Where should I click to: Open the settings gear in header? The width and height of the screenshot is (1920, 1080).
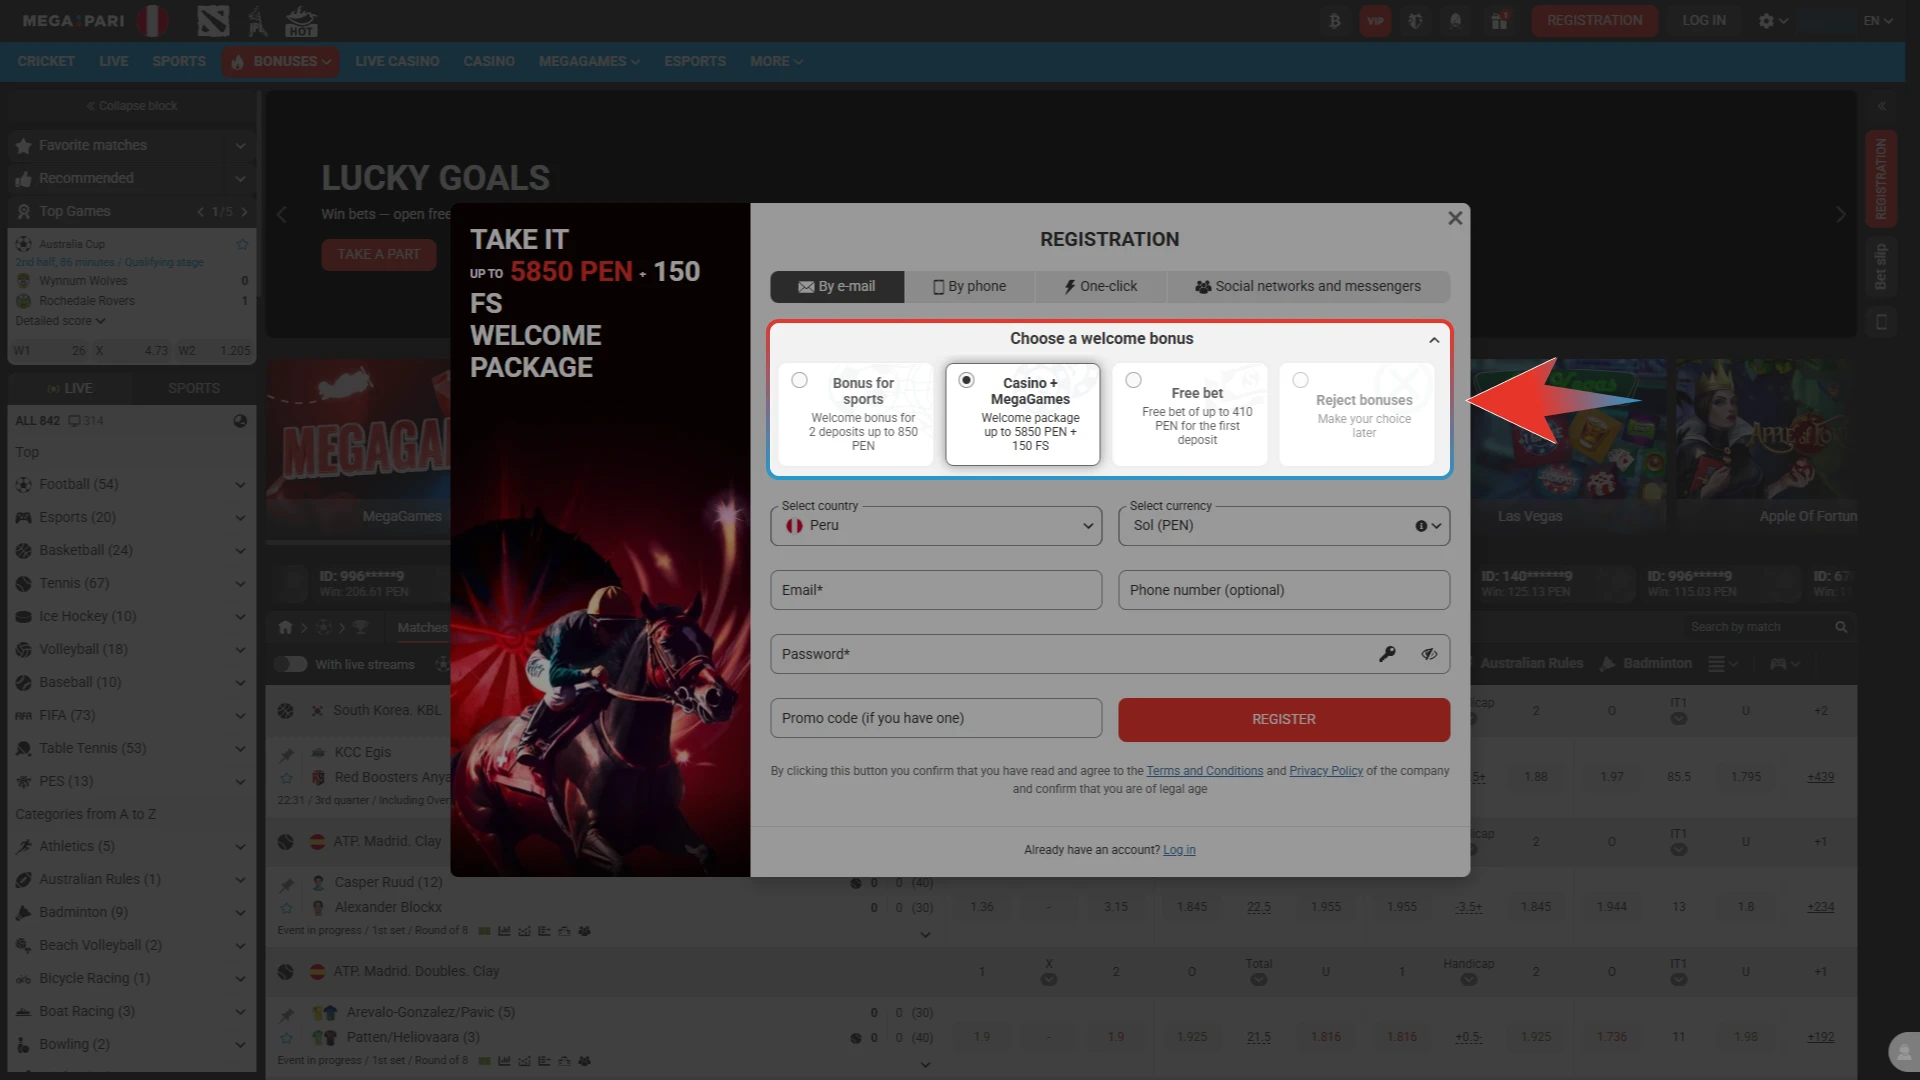click(x=1767, y=21)
